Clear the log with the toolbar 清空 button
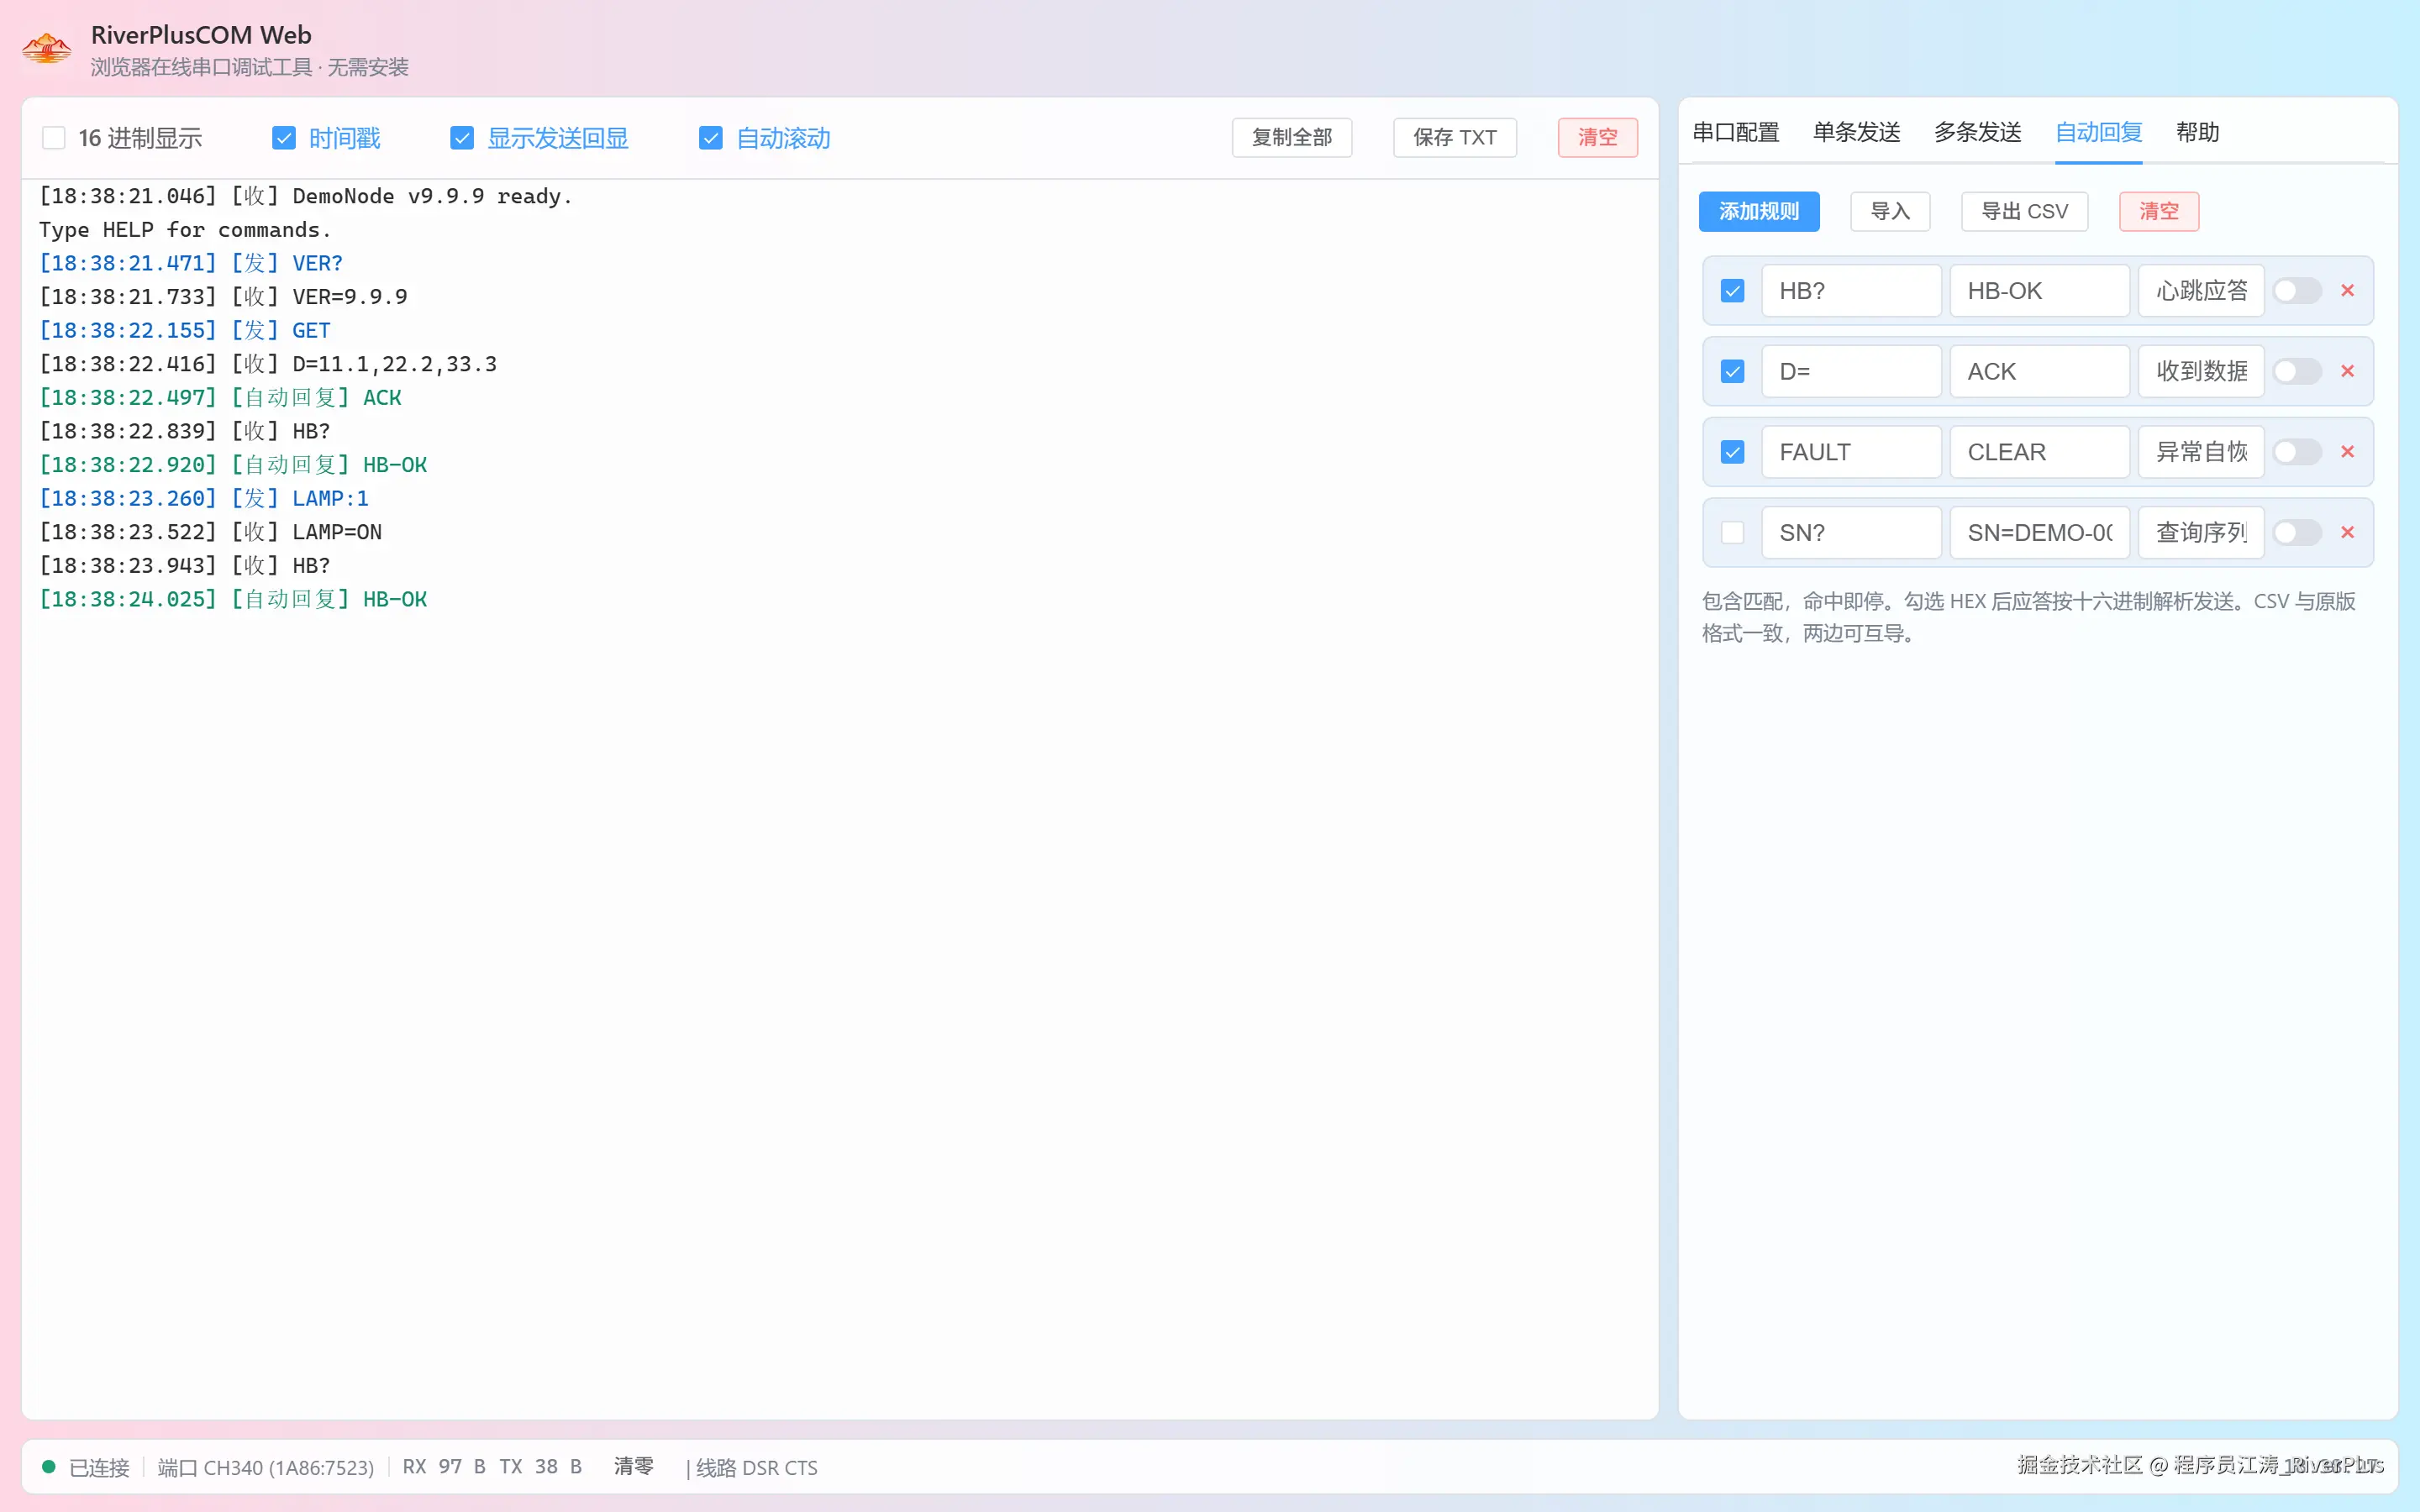Viewport: 2420px width, 1512px height. pos(1598,138)
